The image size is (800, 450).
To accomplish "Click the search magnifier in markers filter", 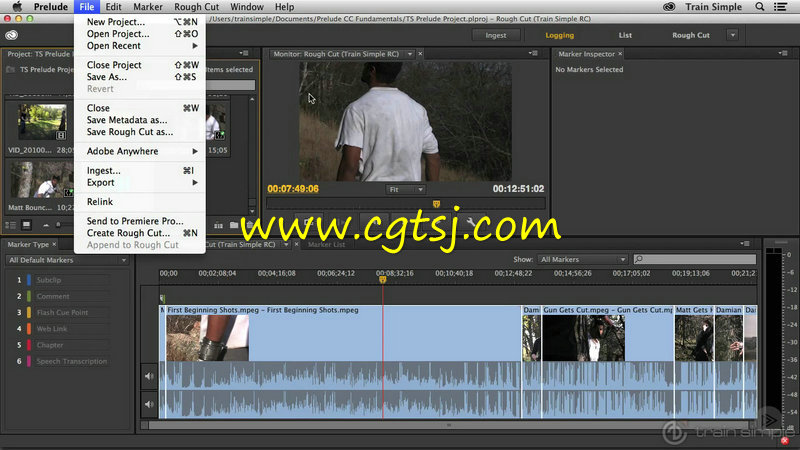I will [x=639, y=259].
